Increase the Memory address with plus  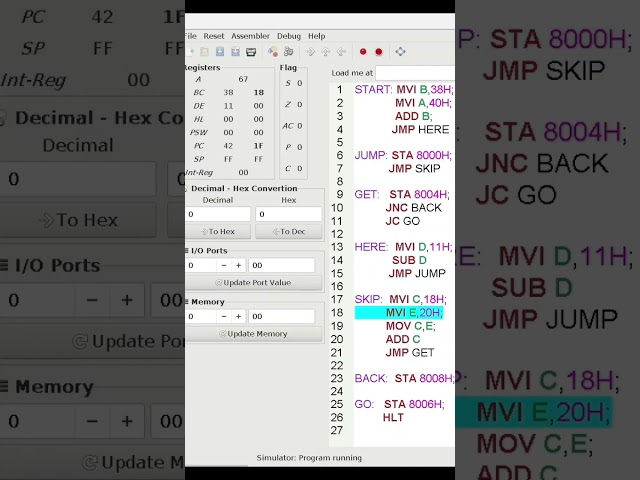click(238, 316)
